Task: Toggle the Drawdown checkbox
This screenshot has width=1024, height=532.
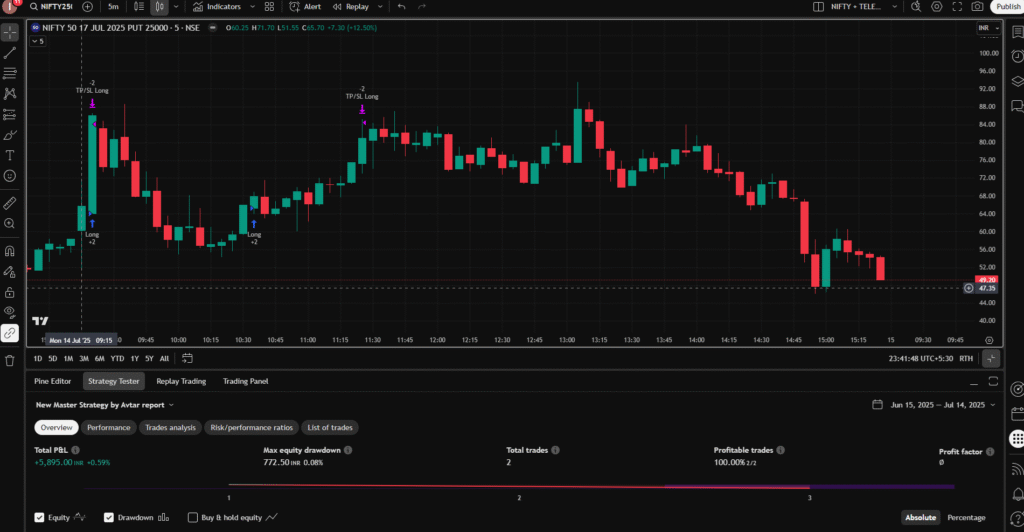Action: point(108,518)
